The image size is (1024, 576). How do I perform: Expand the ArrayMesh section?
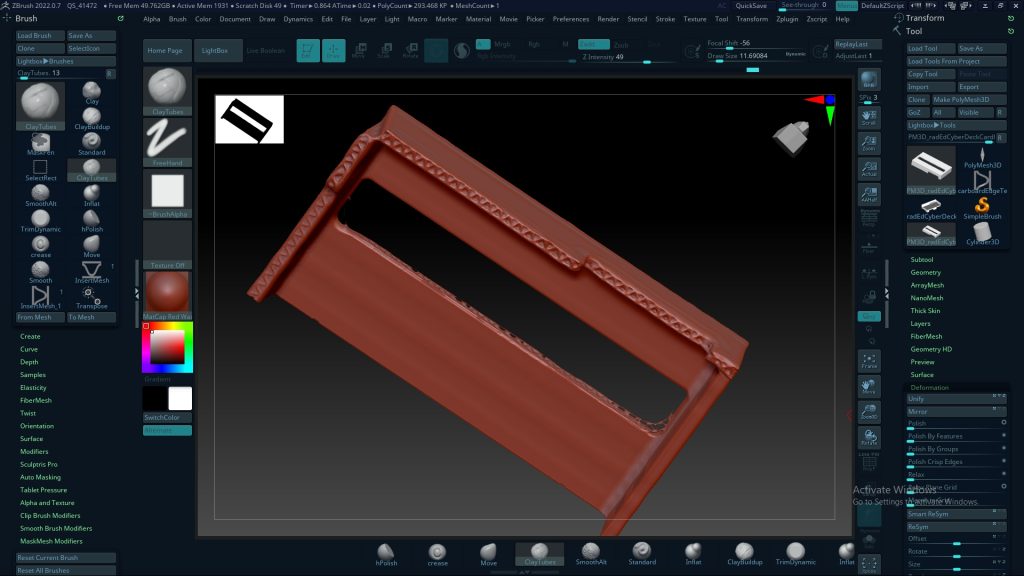[927, 285]
